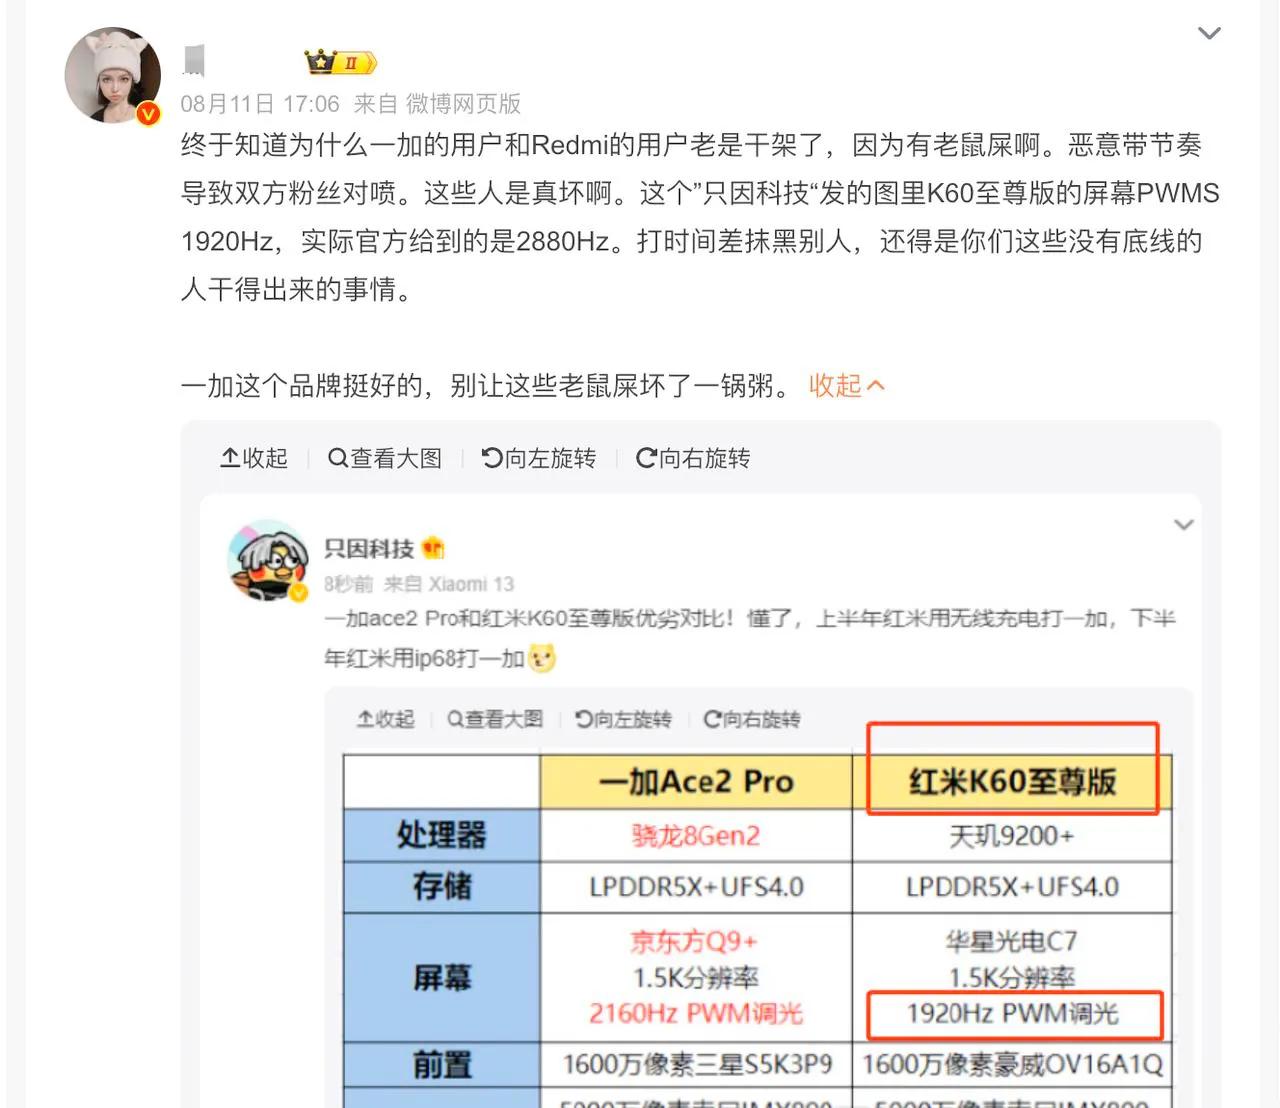Click the inner 向左旋转 in embedded screenshot
Screen dimensions: 1280x1108
[x=623, y=719]
